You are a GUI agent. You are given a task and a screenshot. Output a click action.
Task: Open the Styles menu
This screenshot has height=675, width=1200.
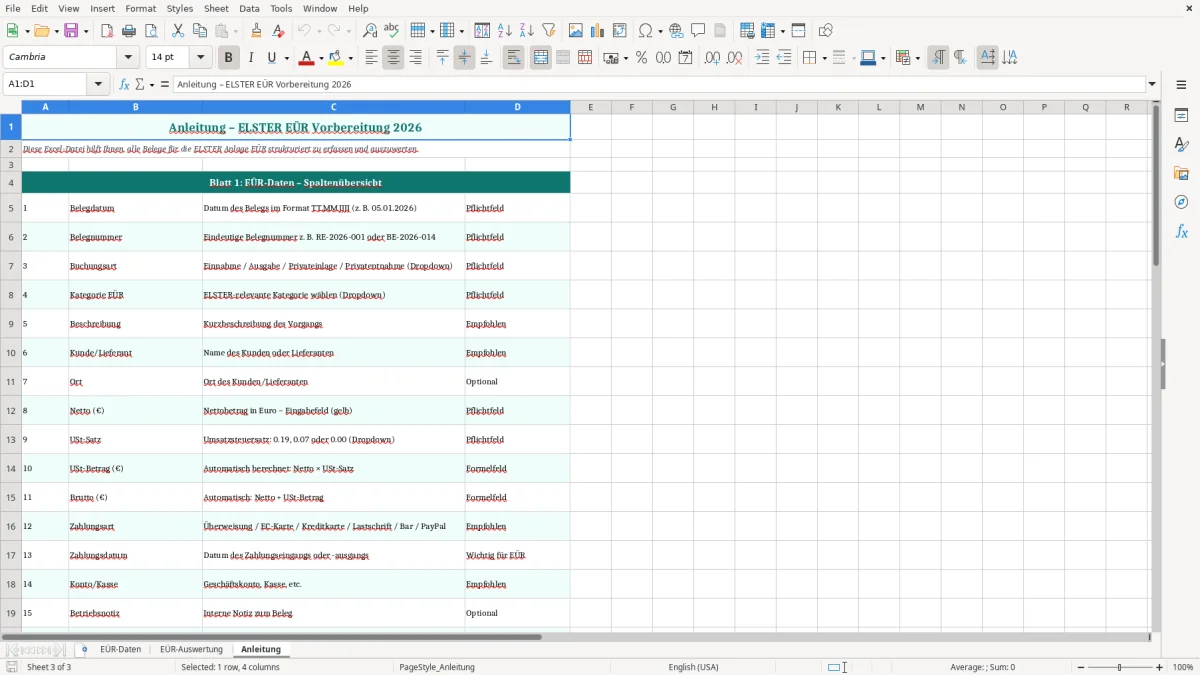[x=180, y=8]
